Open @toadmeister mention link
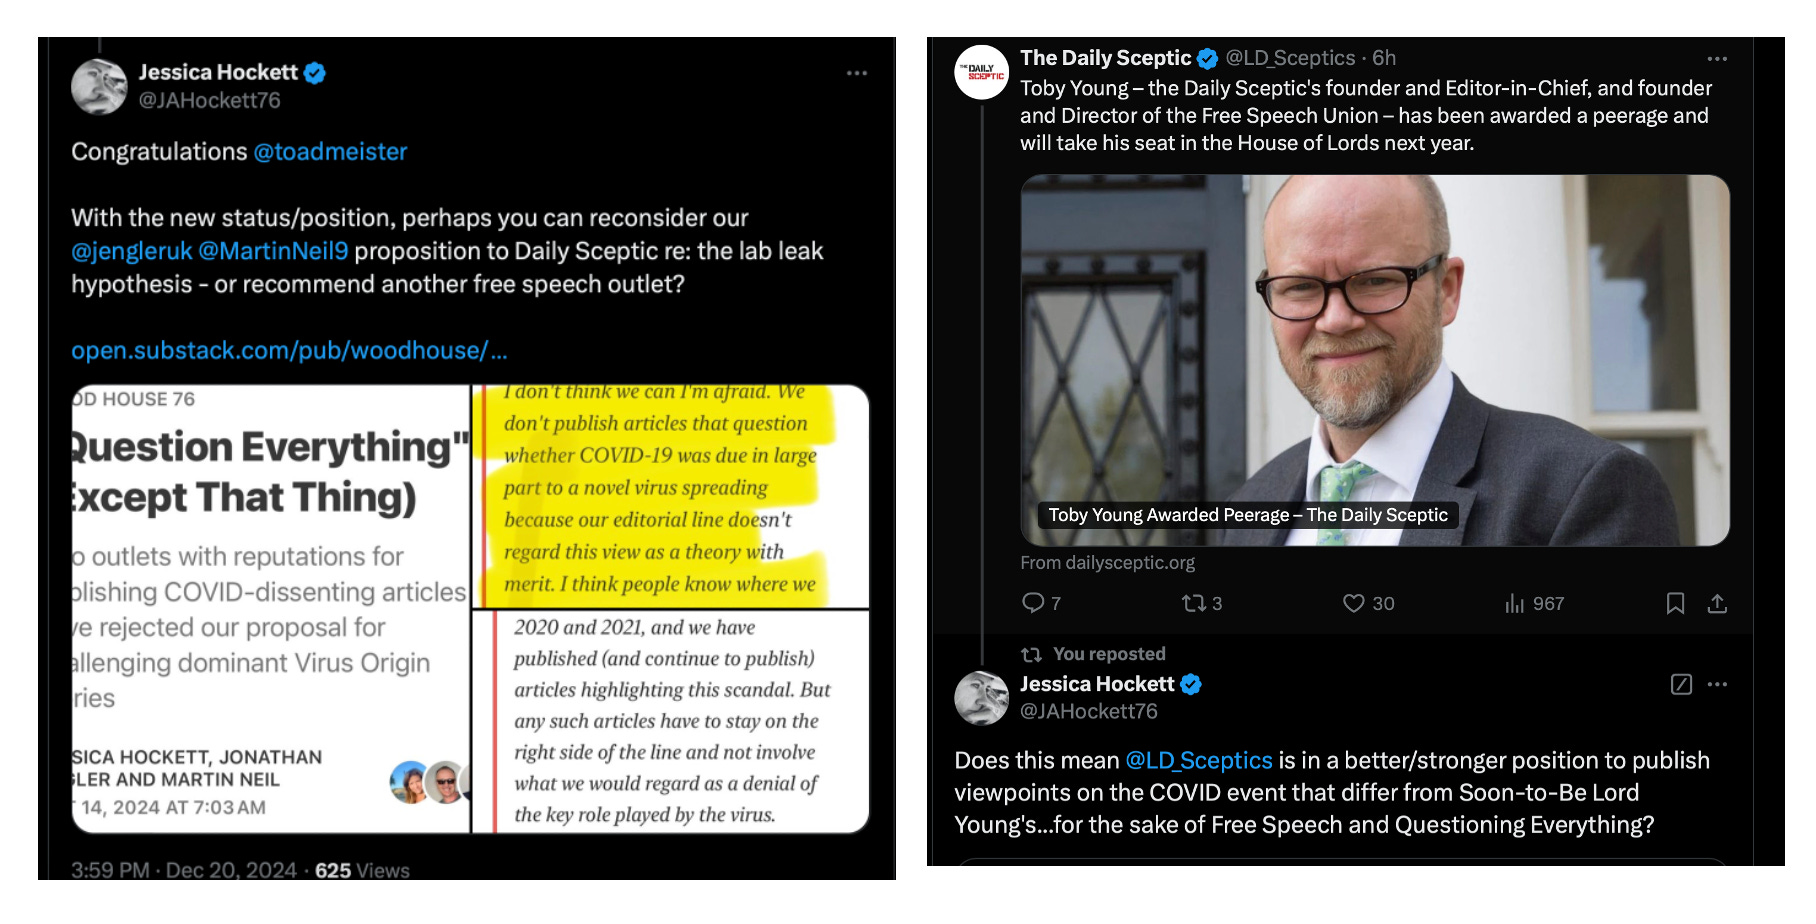1816x924 pixels. pos(330,152)
